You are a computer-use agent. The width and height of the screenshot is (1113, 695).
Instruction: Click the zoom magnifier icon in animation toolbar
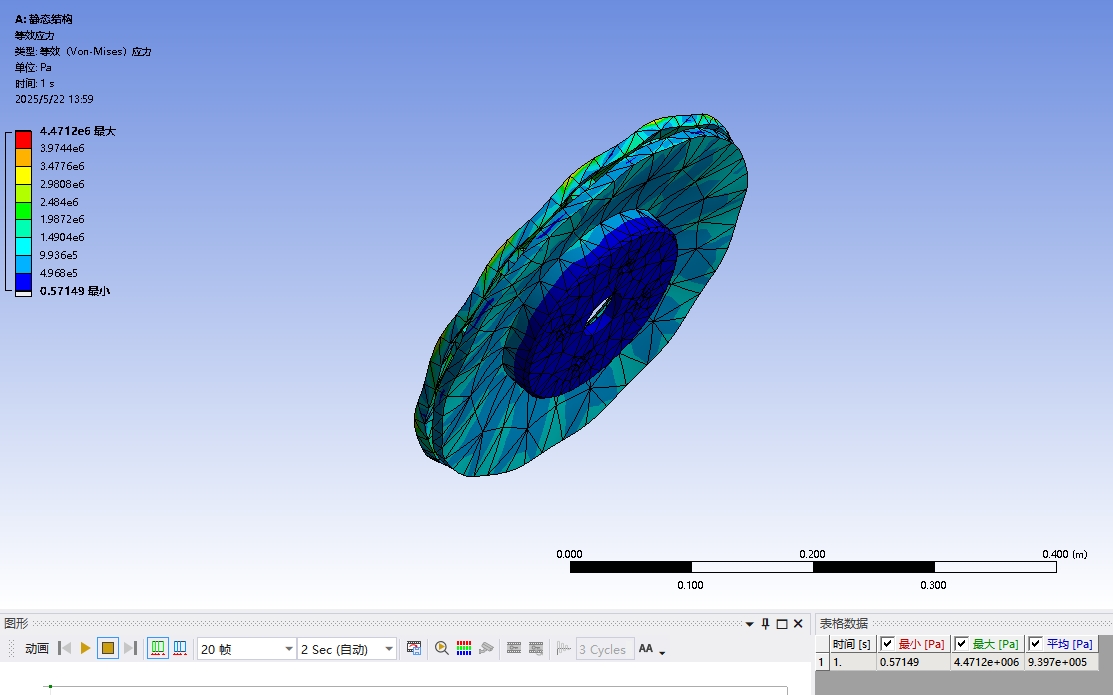pyautogui.click(x=441, y=648)
